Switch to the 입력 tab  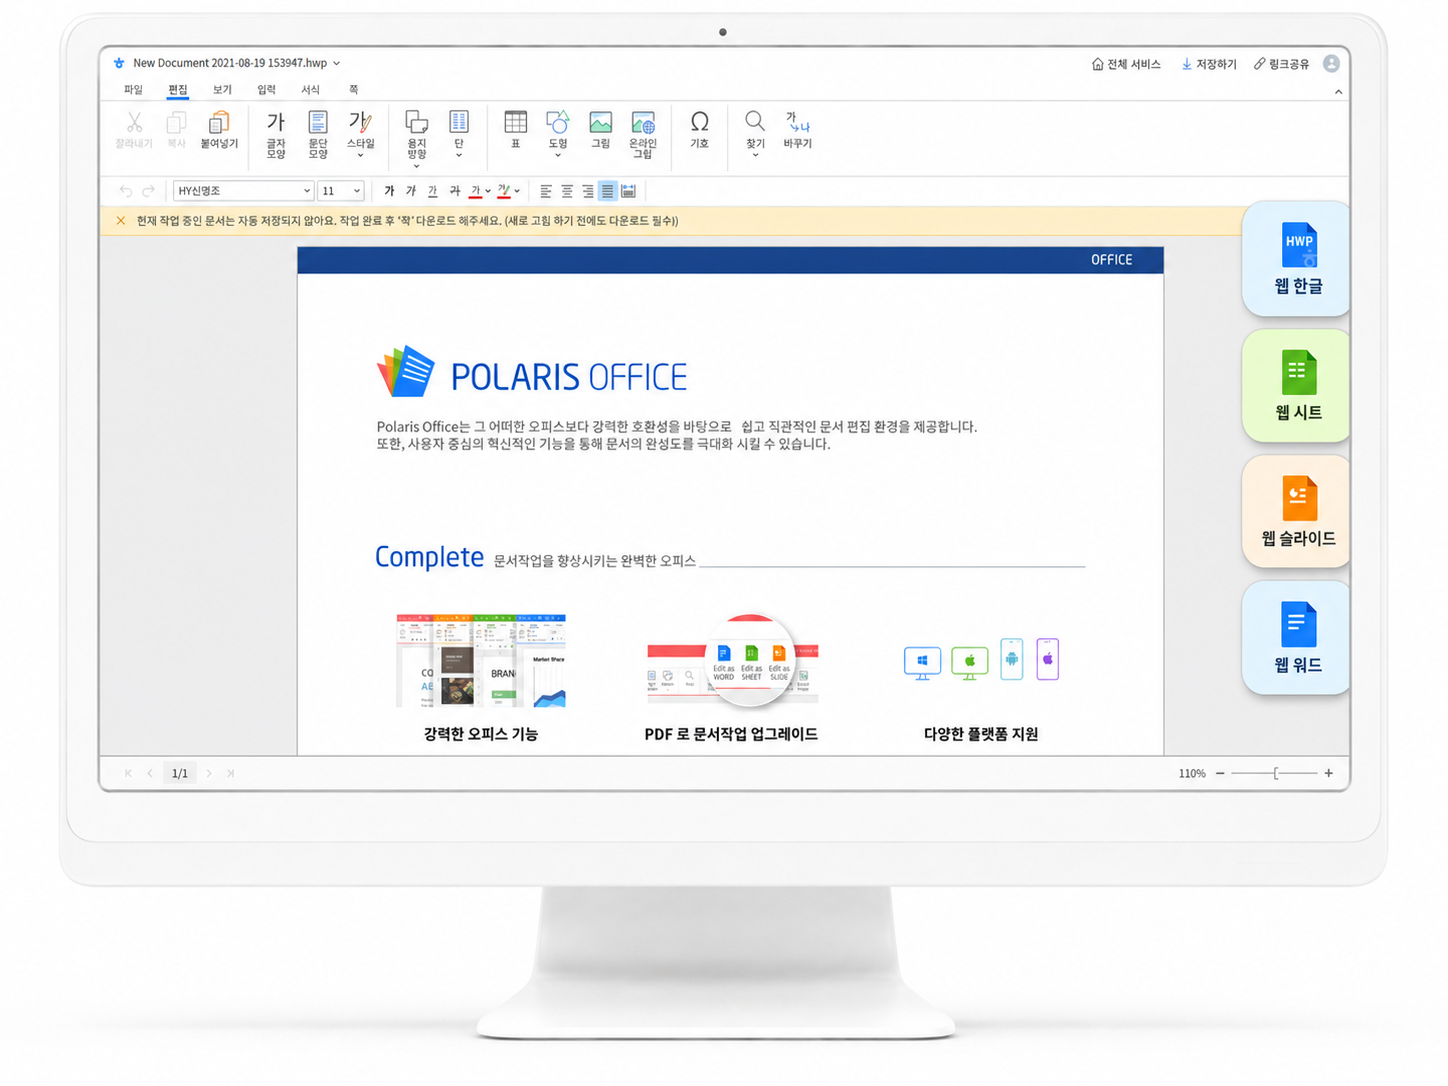266,90
